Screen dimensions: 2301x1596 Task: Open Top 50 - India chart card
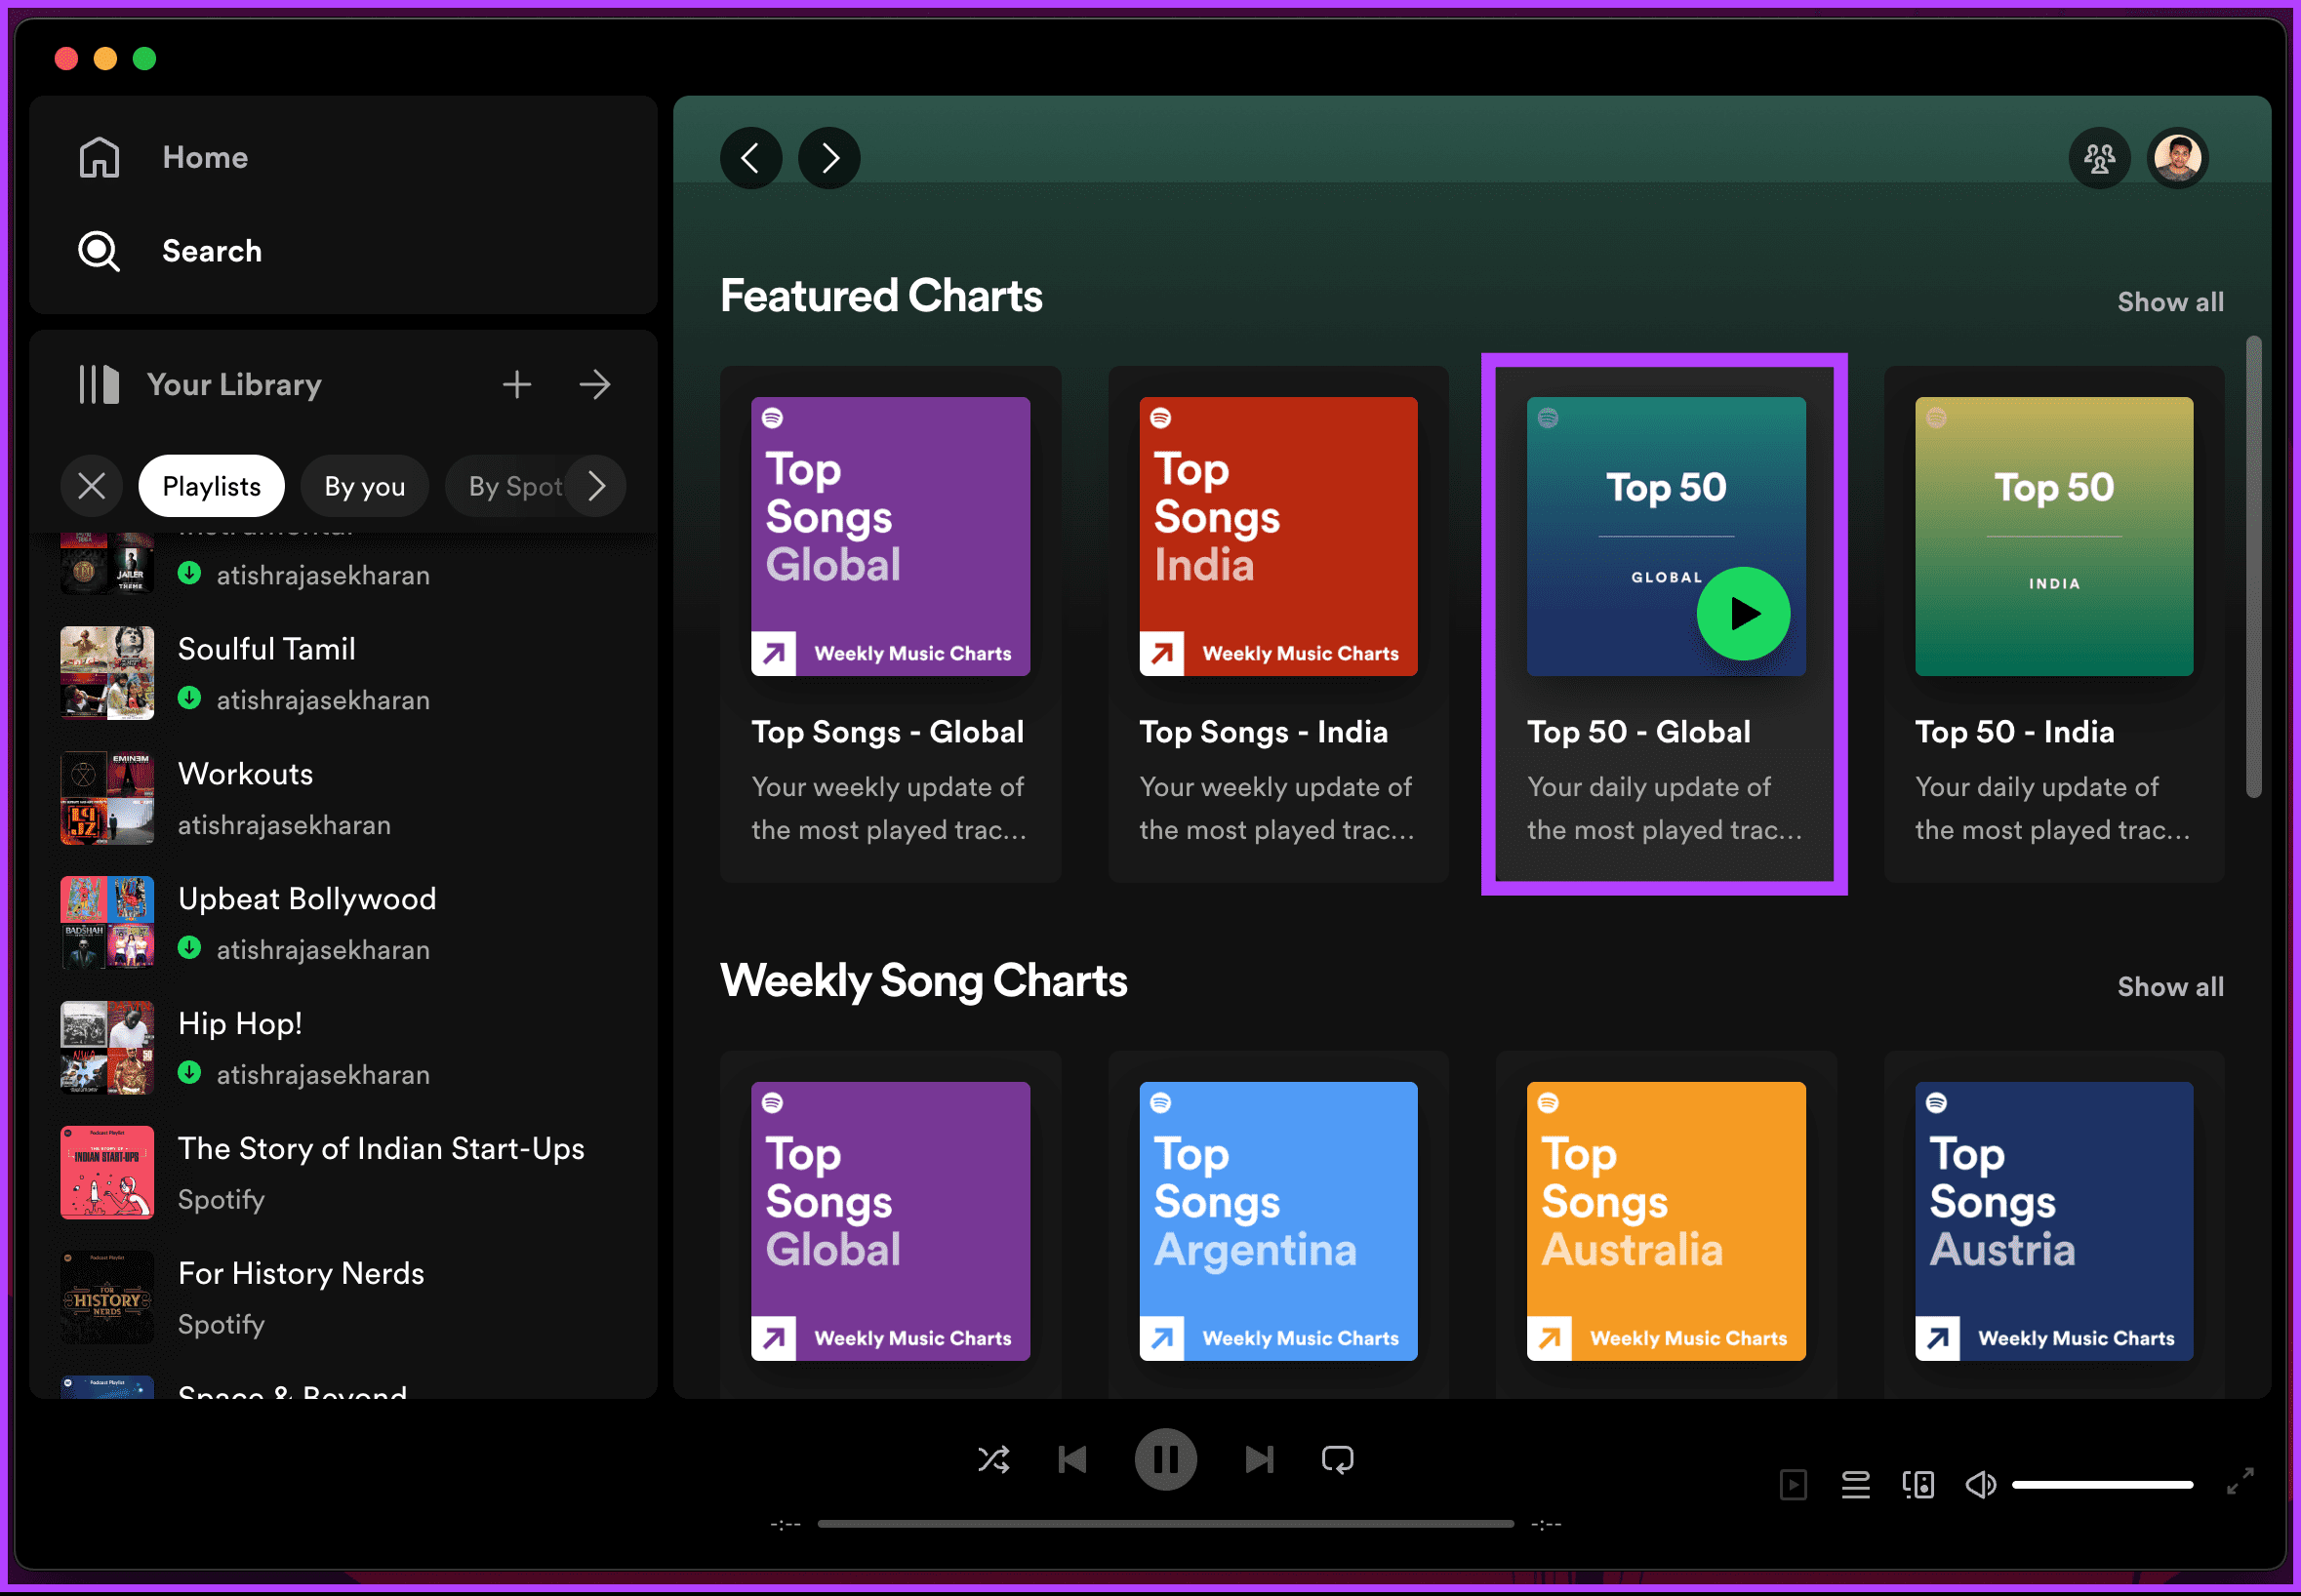pyautogui.click(x=2054, y=623)
